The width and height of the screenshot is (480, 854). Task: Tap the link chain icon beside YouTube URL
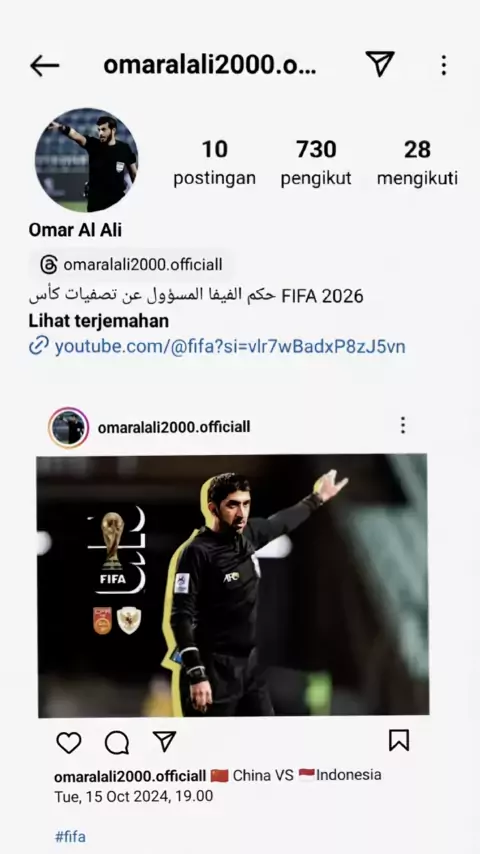pyautogui.click(x=39, y=345)
